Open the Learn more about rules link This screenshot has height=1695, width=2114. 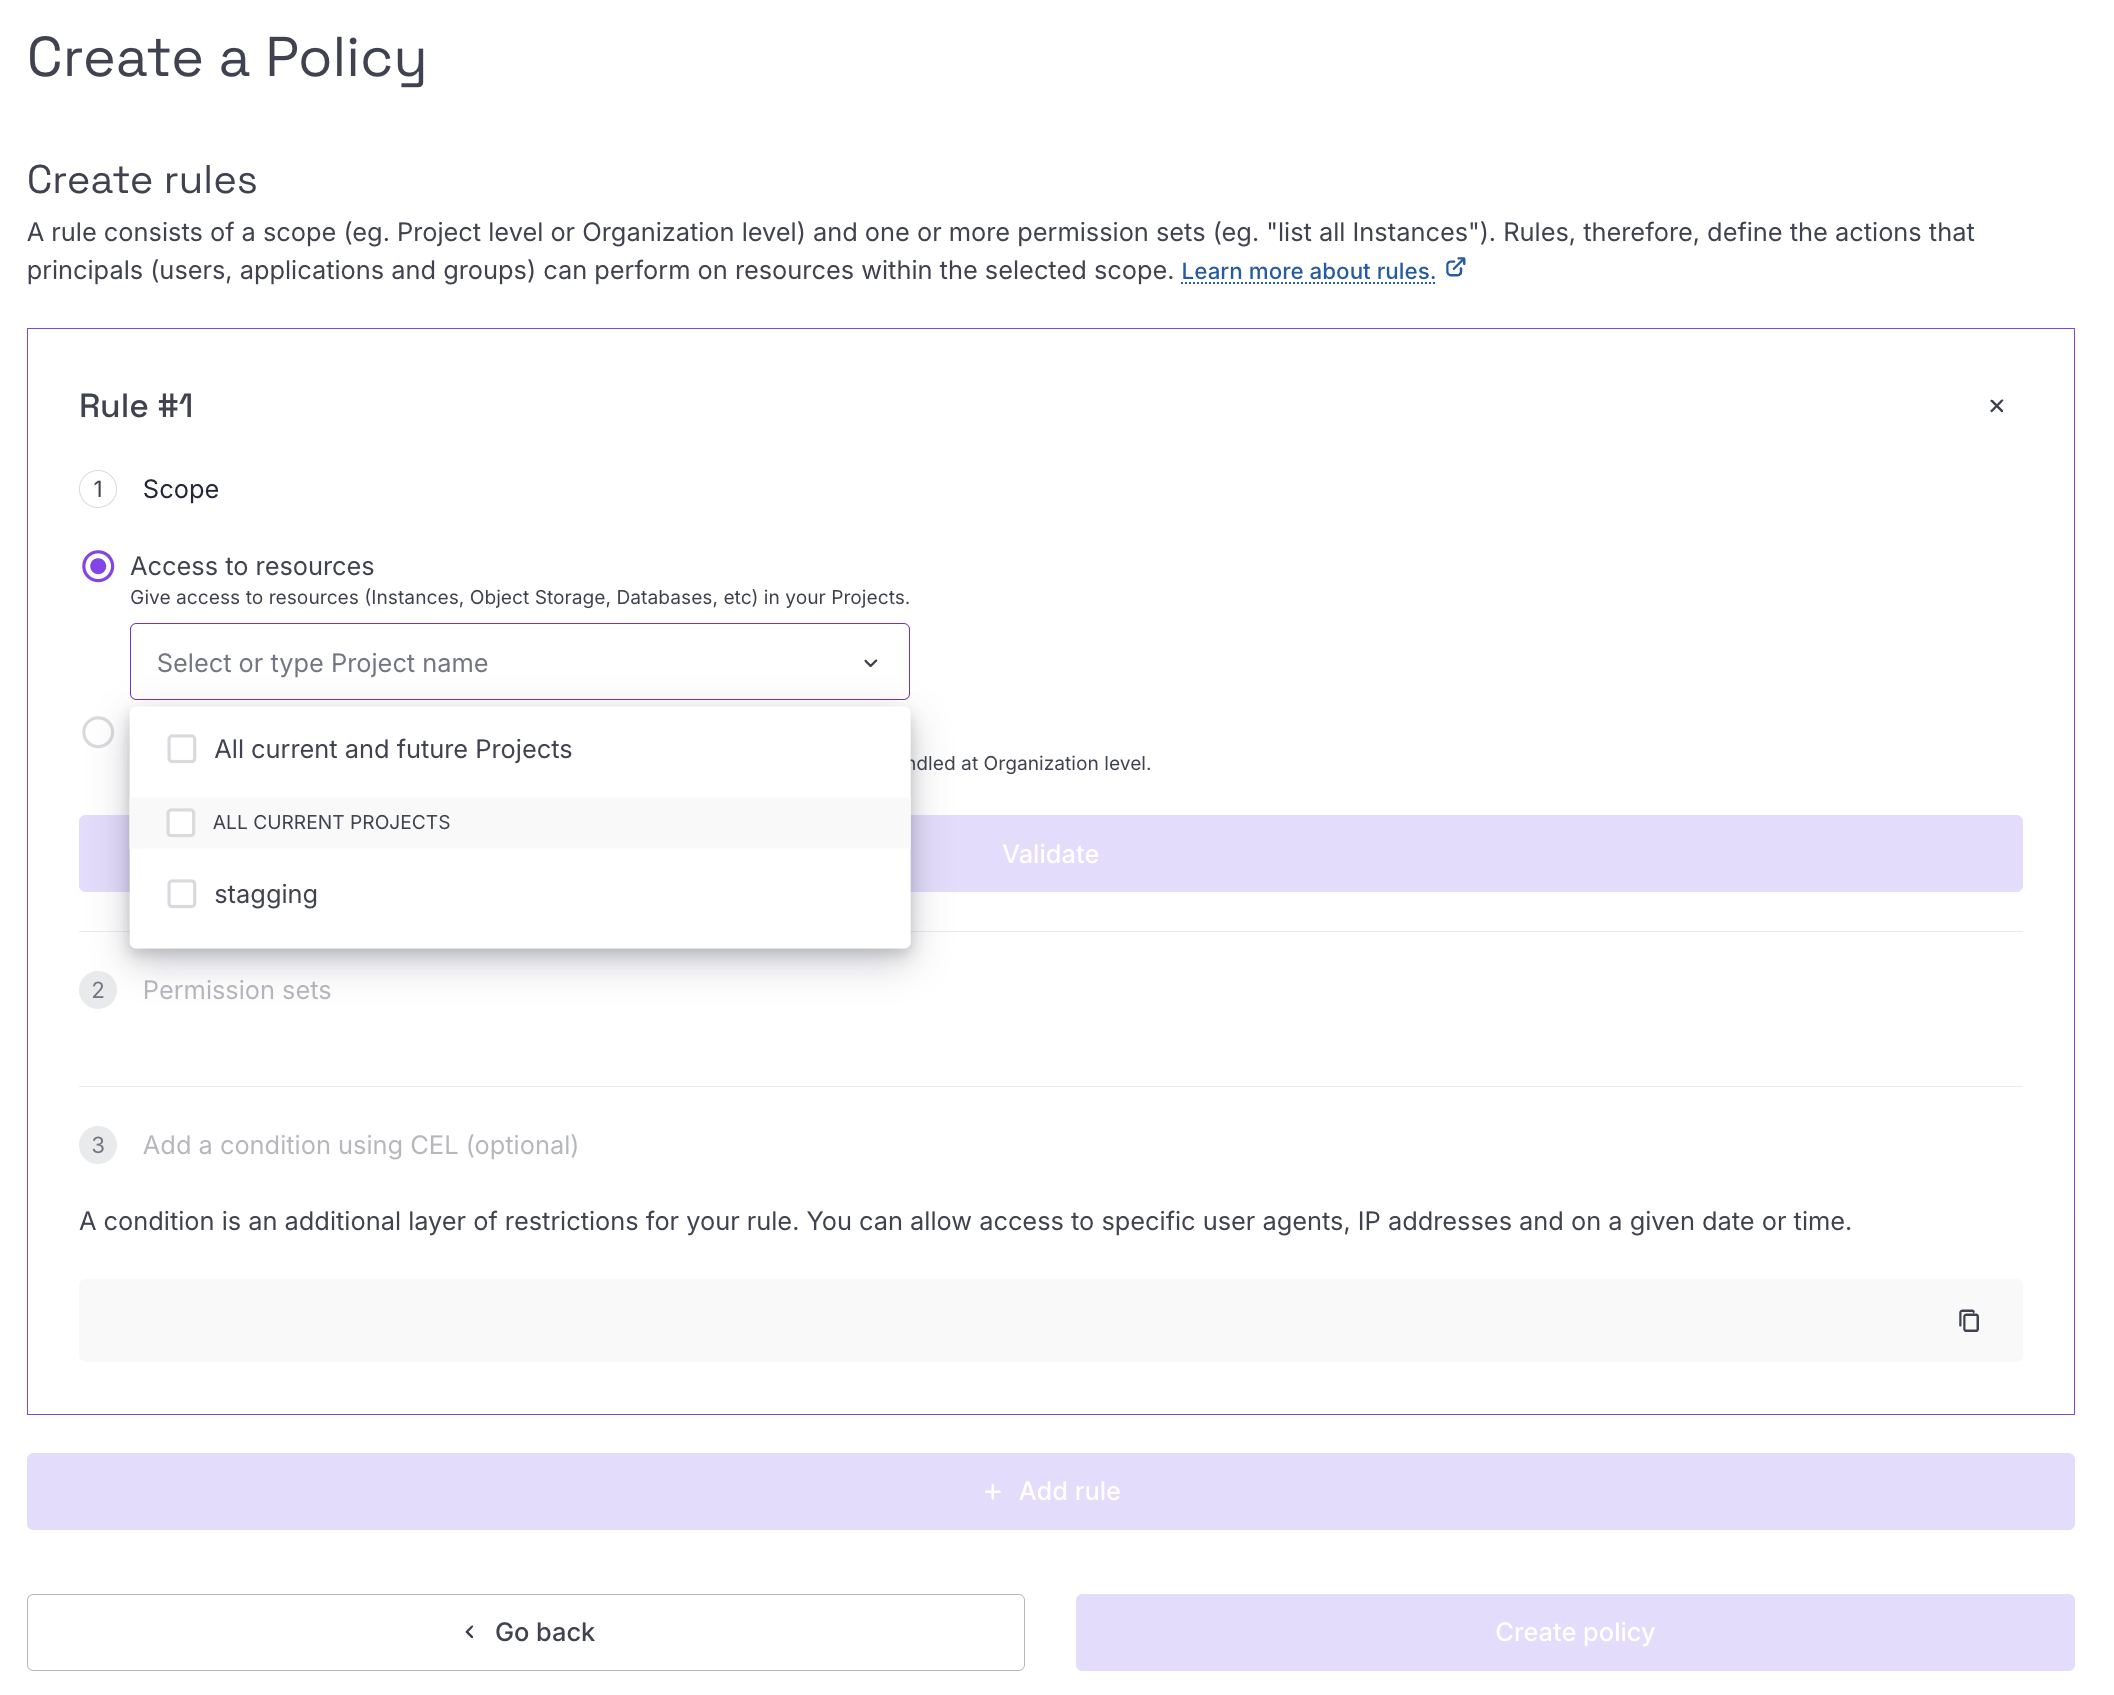pyautogui.click(x=1308, y=270)
